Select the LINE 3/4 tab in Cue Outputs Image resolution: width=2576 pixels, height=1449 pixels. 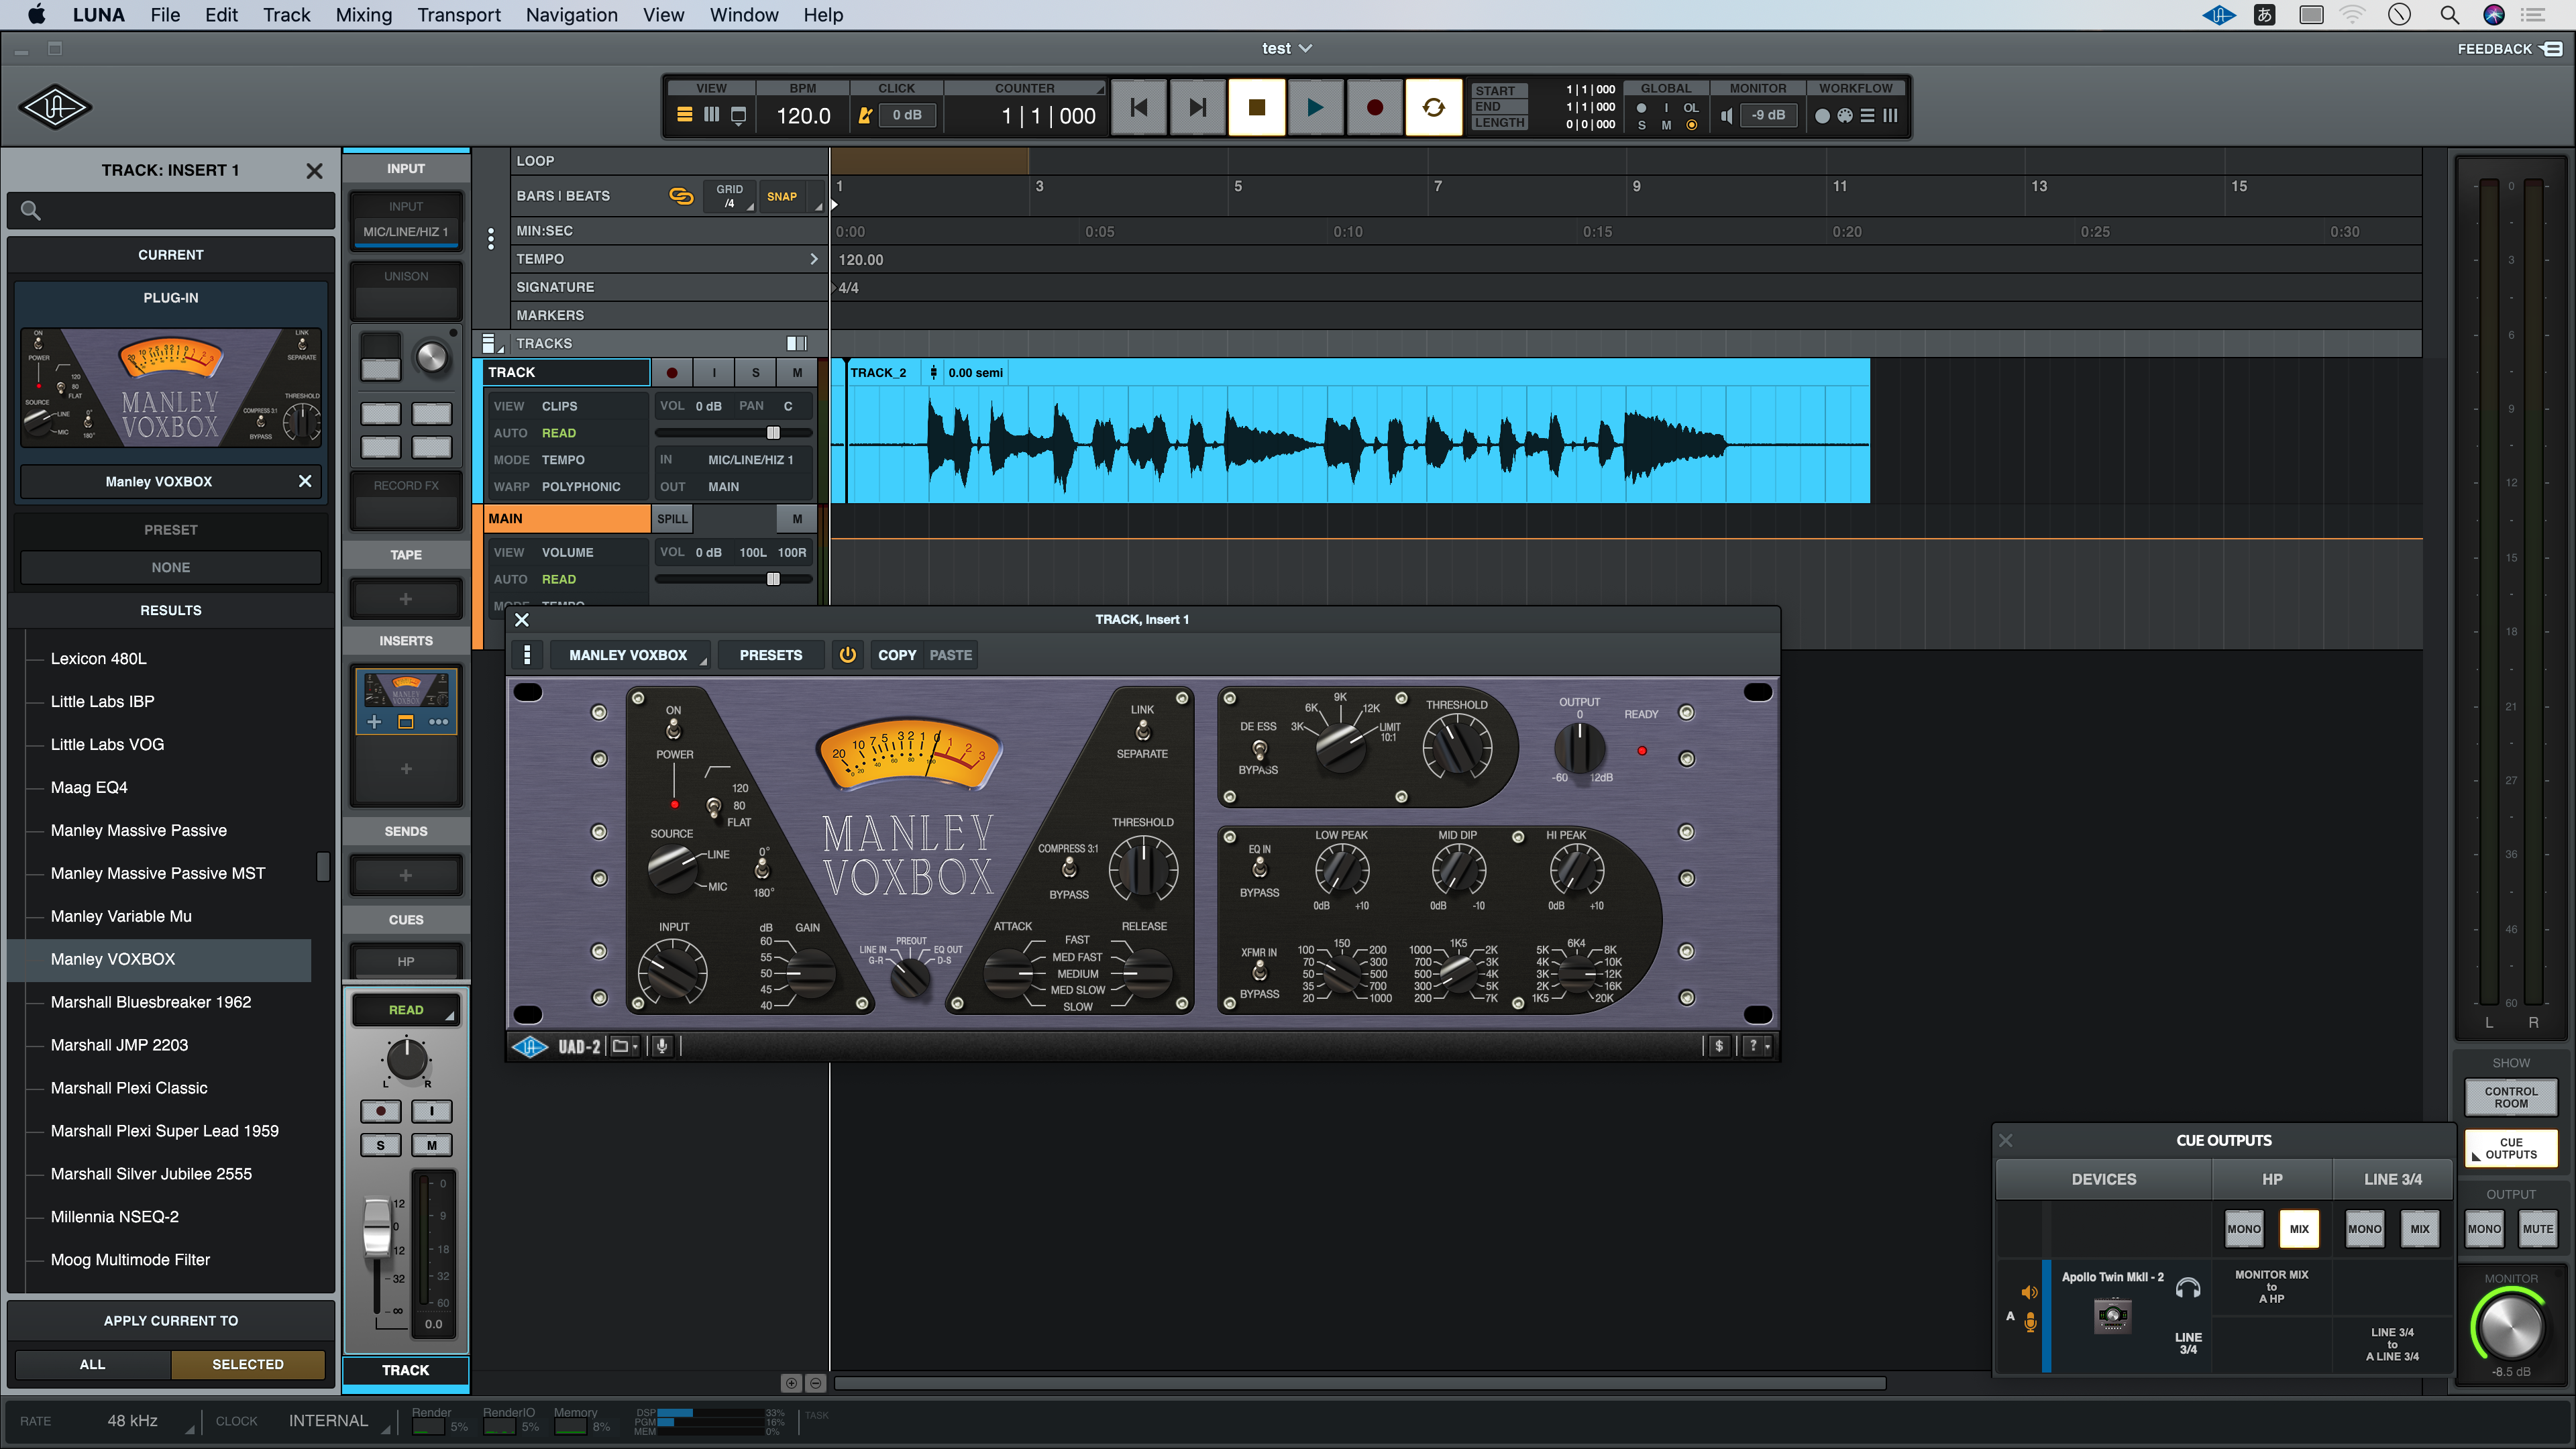2392,1179
